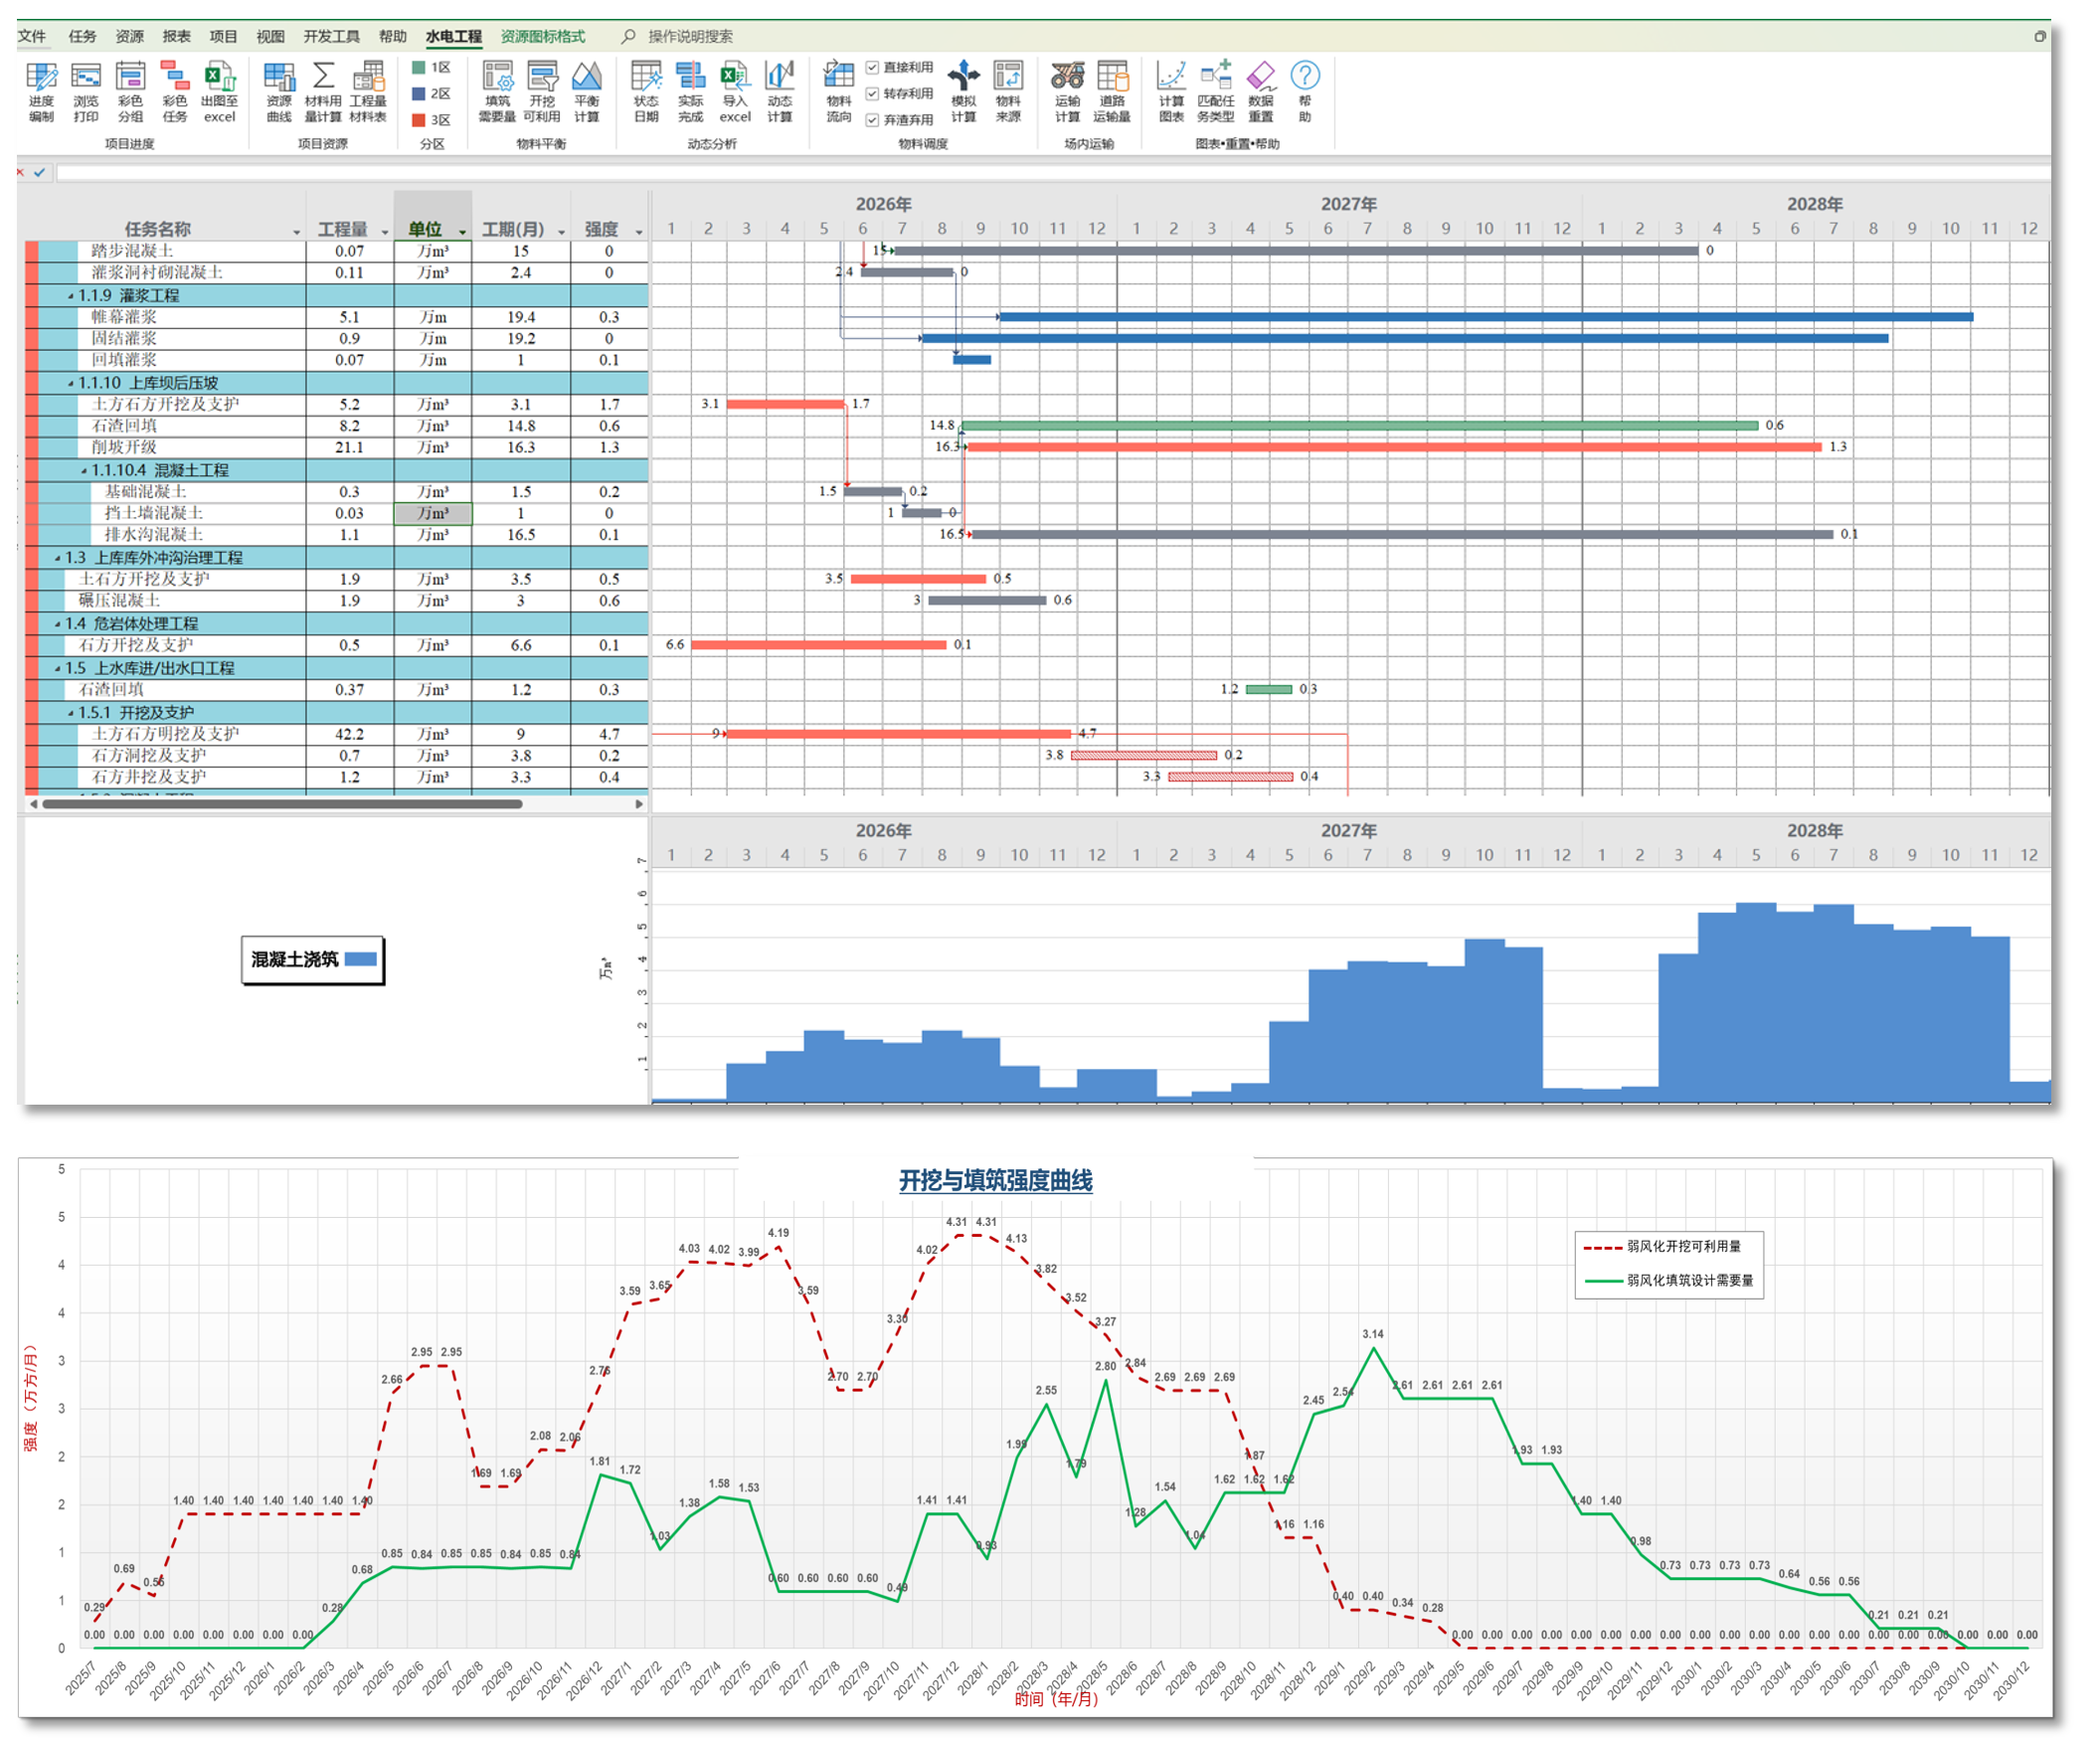
Task: Toggle the 转存利用 checkbox
Action: pos(872,94)
